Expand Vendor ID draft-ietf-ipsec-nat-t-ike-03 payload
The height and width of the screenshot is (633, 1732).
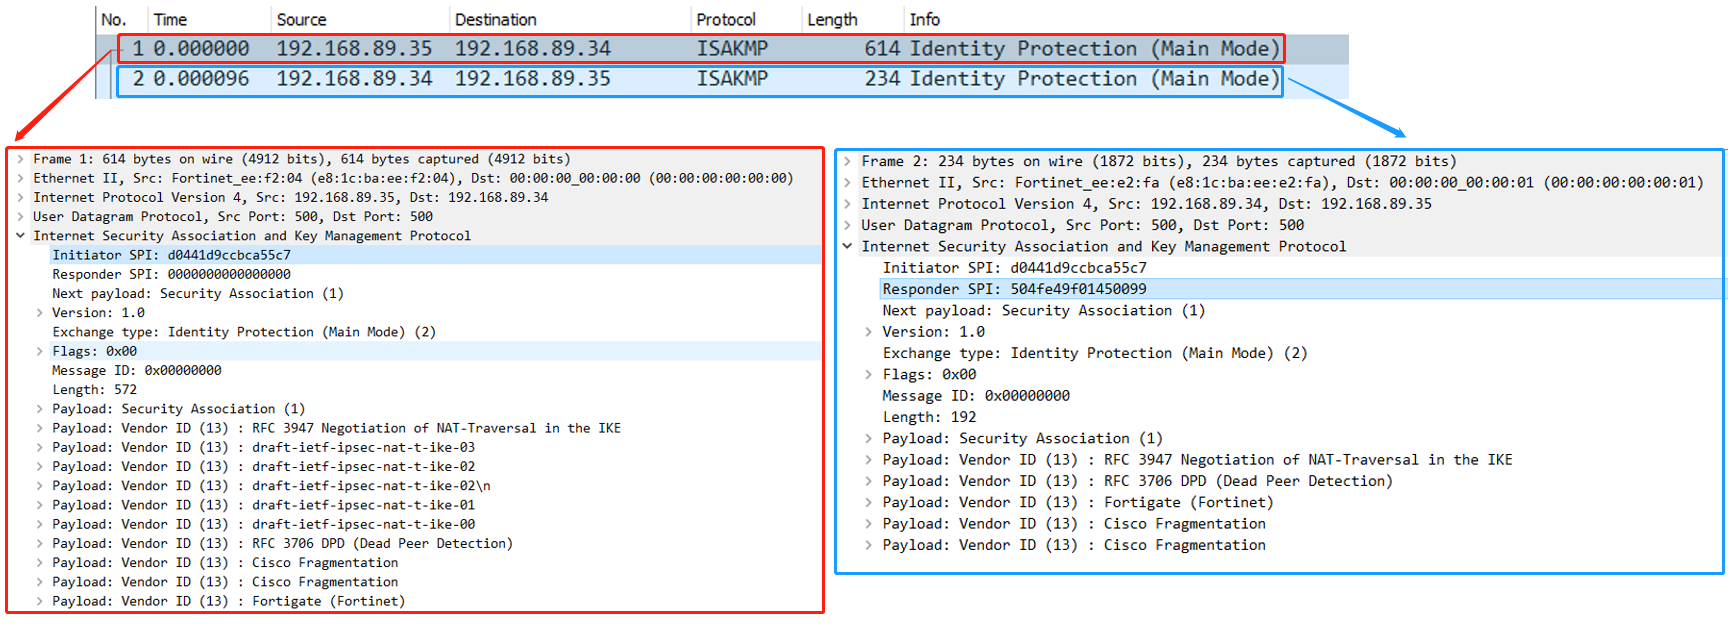[x=39, y=448]
